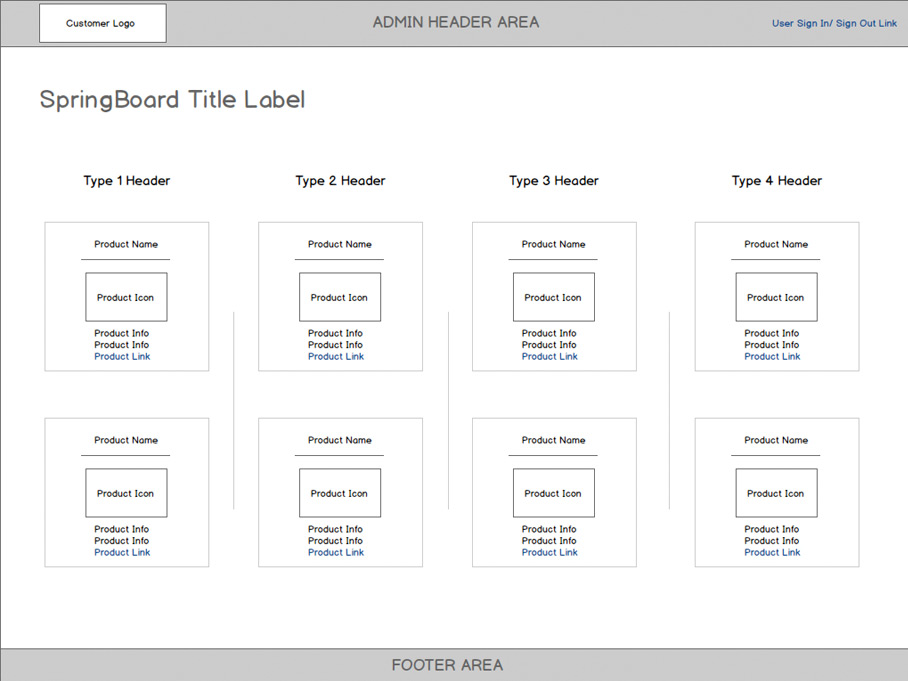Image resolution: width=908 pixels, height=681 pixels.
Task: Follow Product Link in bottom Type 2 card
Action: [x=336, y=553]
